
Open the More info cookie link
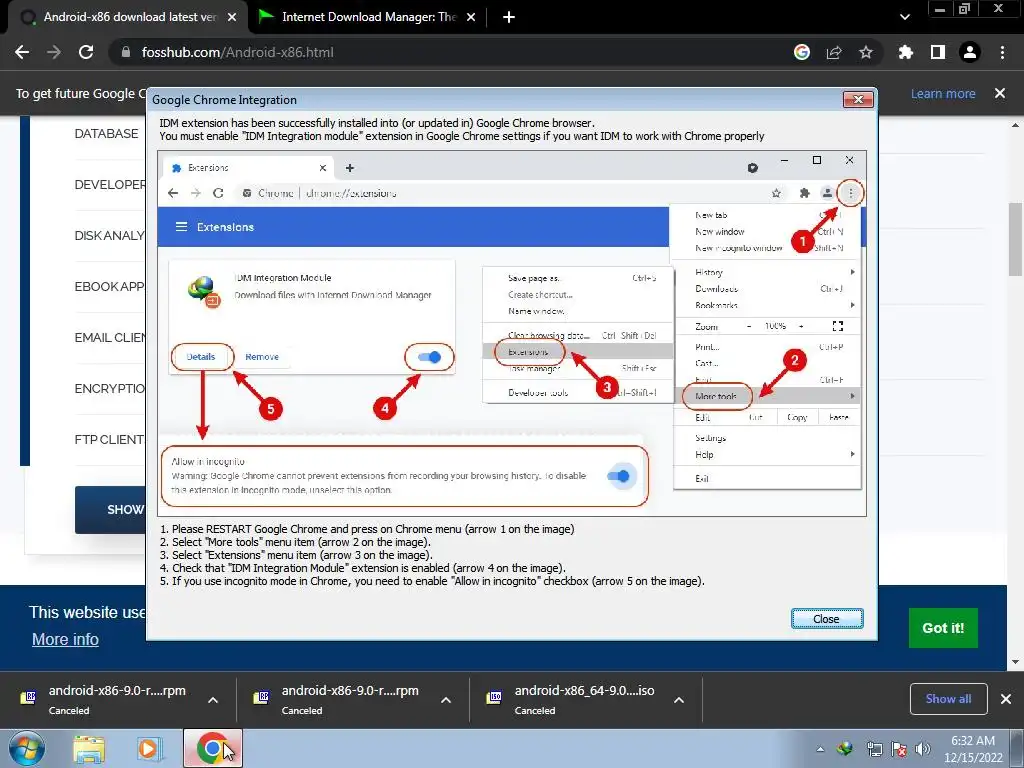pos(65,639)
